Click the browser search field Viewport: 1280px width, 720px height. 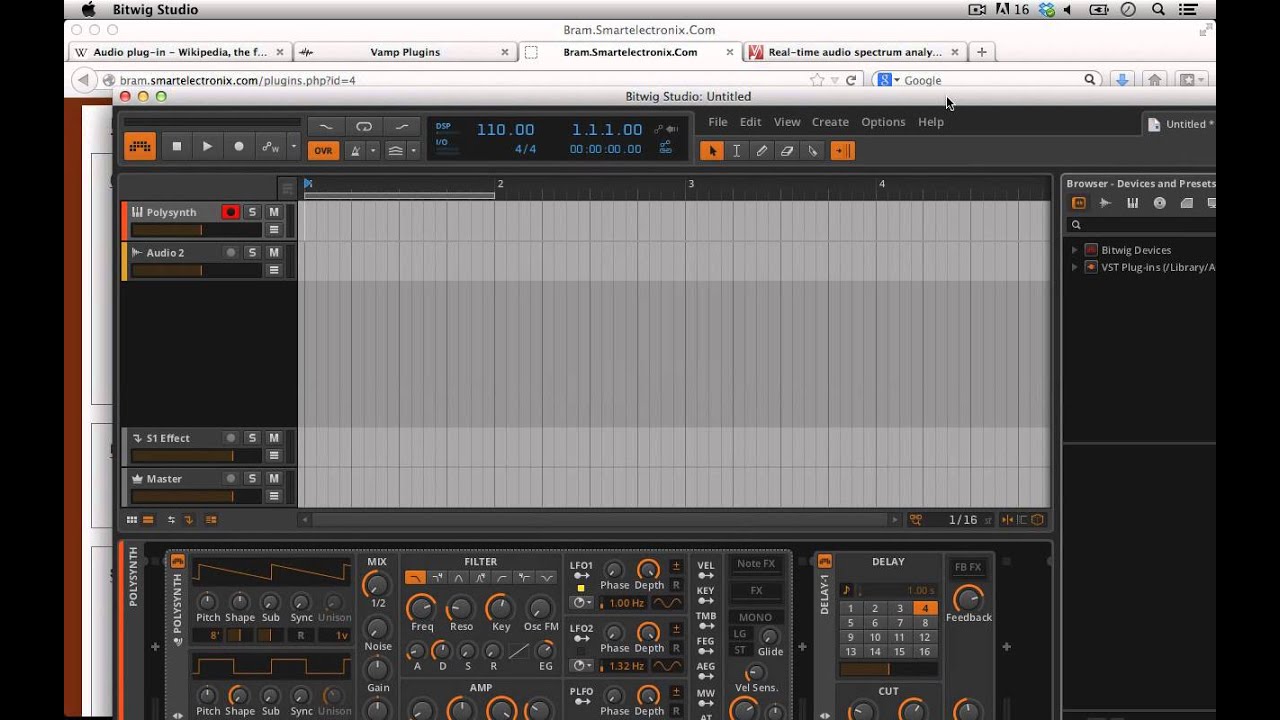pos(1140,225)
